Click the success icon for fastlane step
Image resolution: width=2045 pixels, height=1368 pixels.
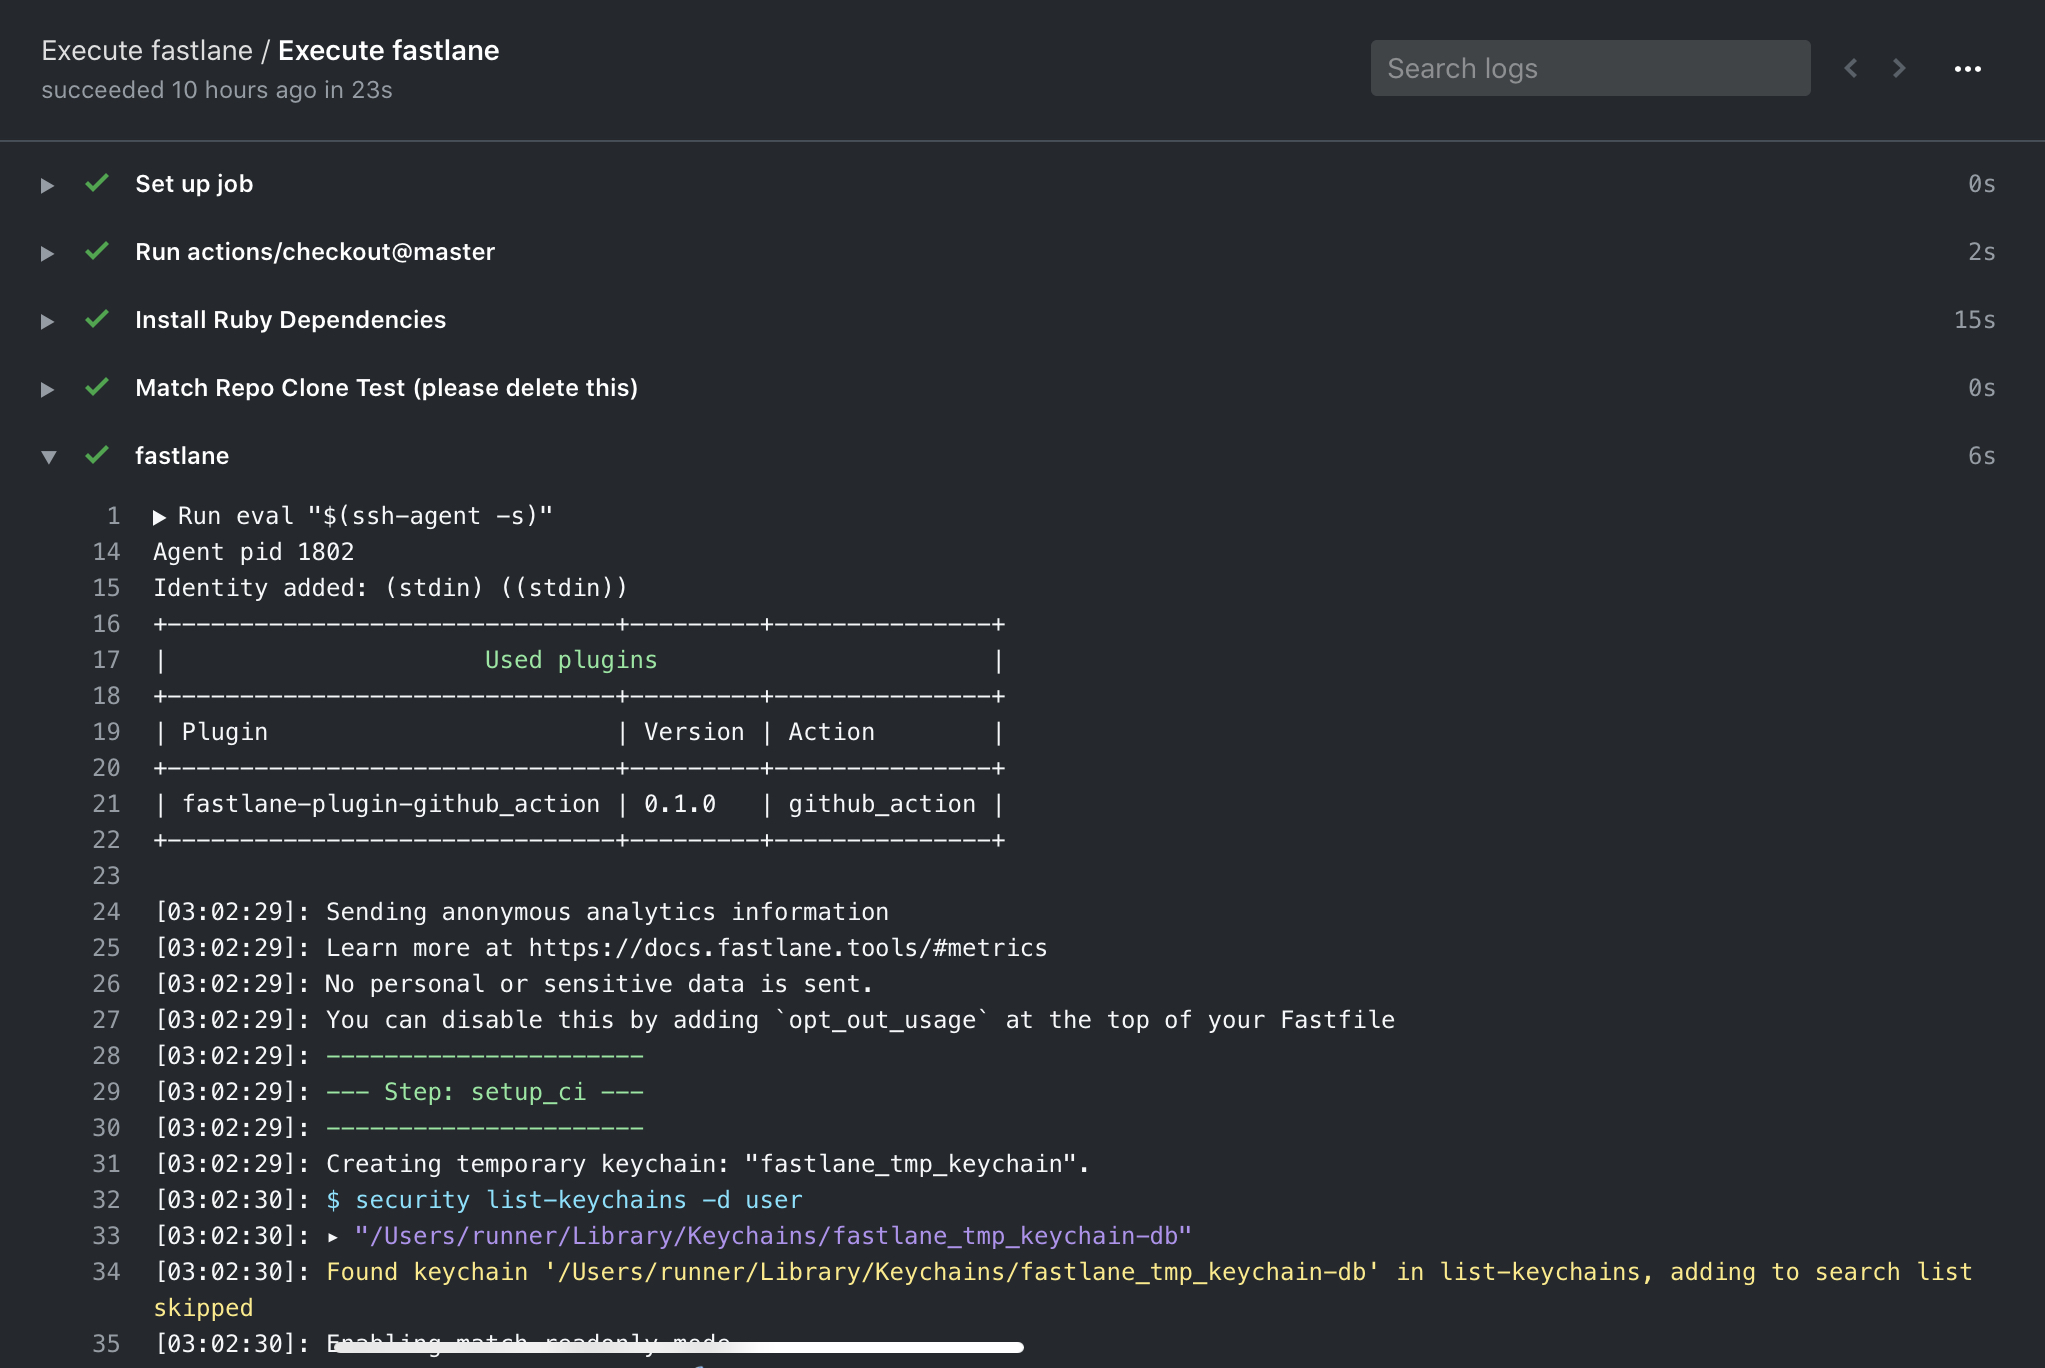point(98,453)
